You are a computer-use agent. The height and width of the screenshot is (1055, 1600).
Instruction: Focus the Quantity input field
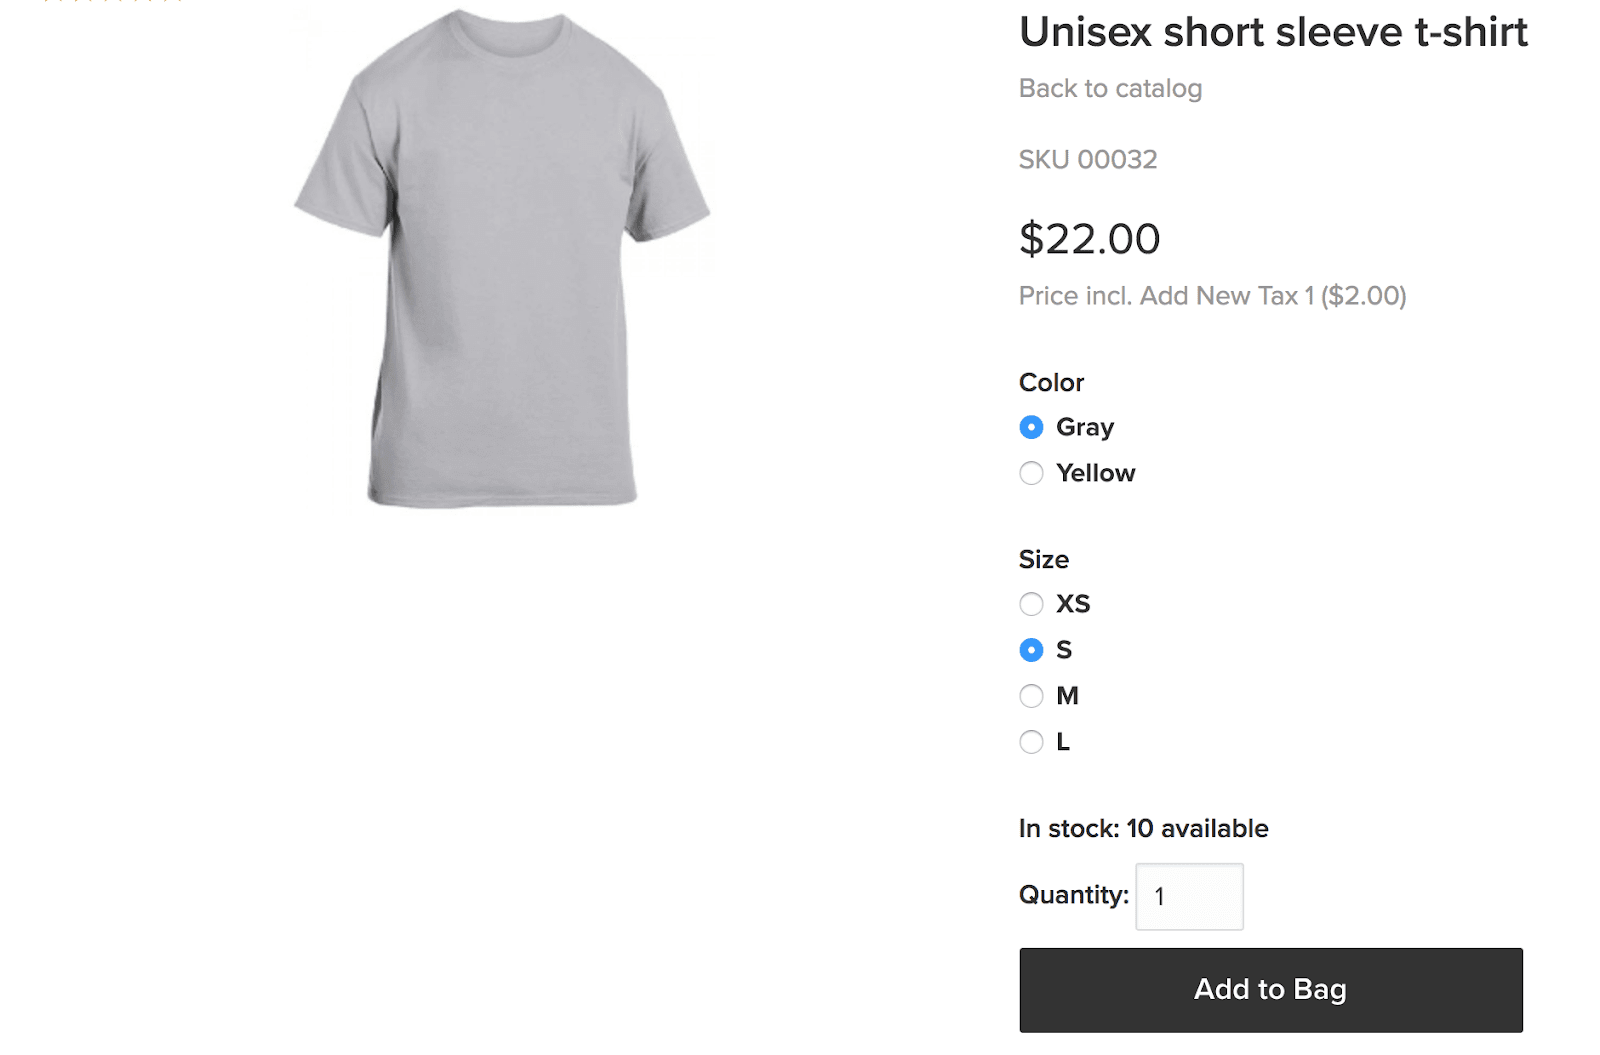pyautogui.click(x=1189, y=897)
